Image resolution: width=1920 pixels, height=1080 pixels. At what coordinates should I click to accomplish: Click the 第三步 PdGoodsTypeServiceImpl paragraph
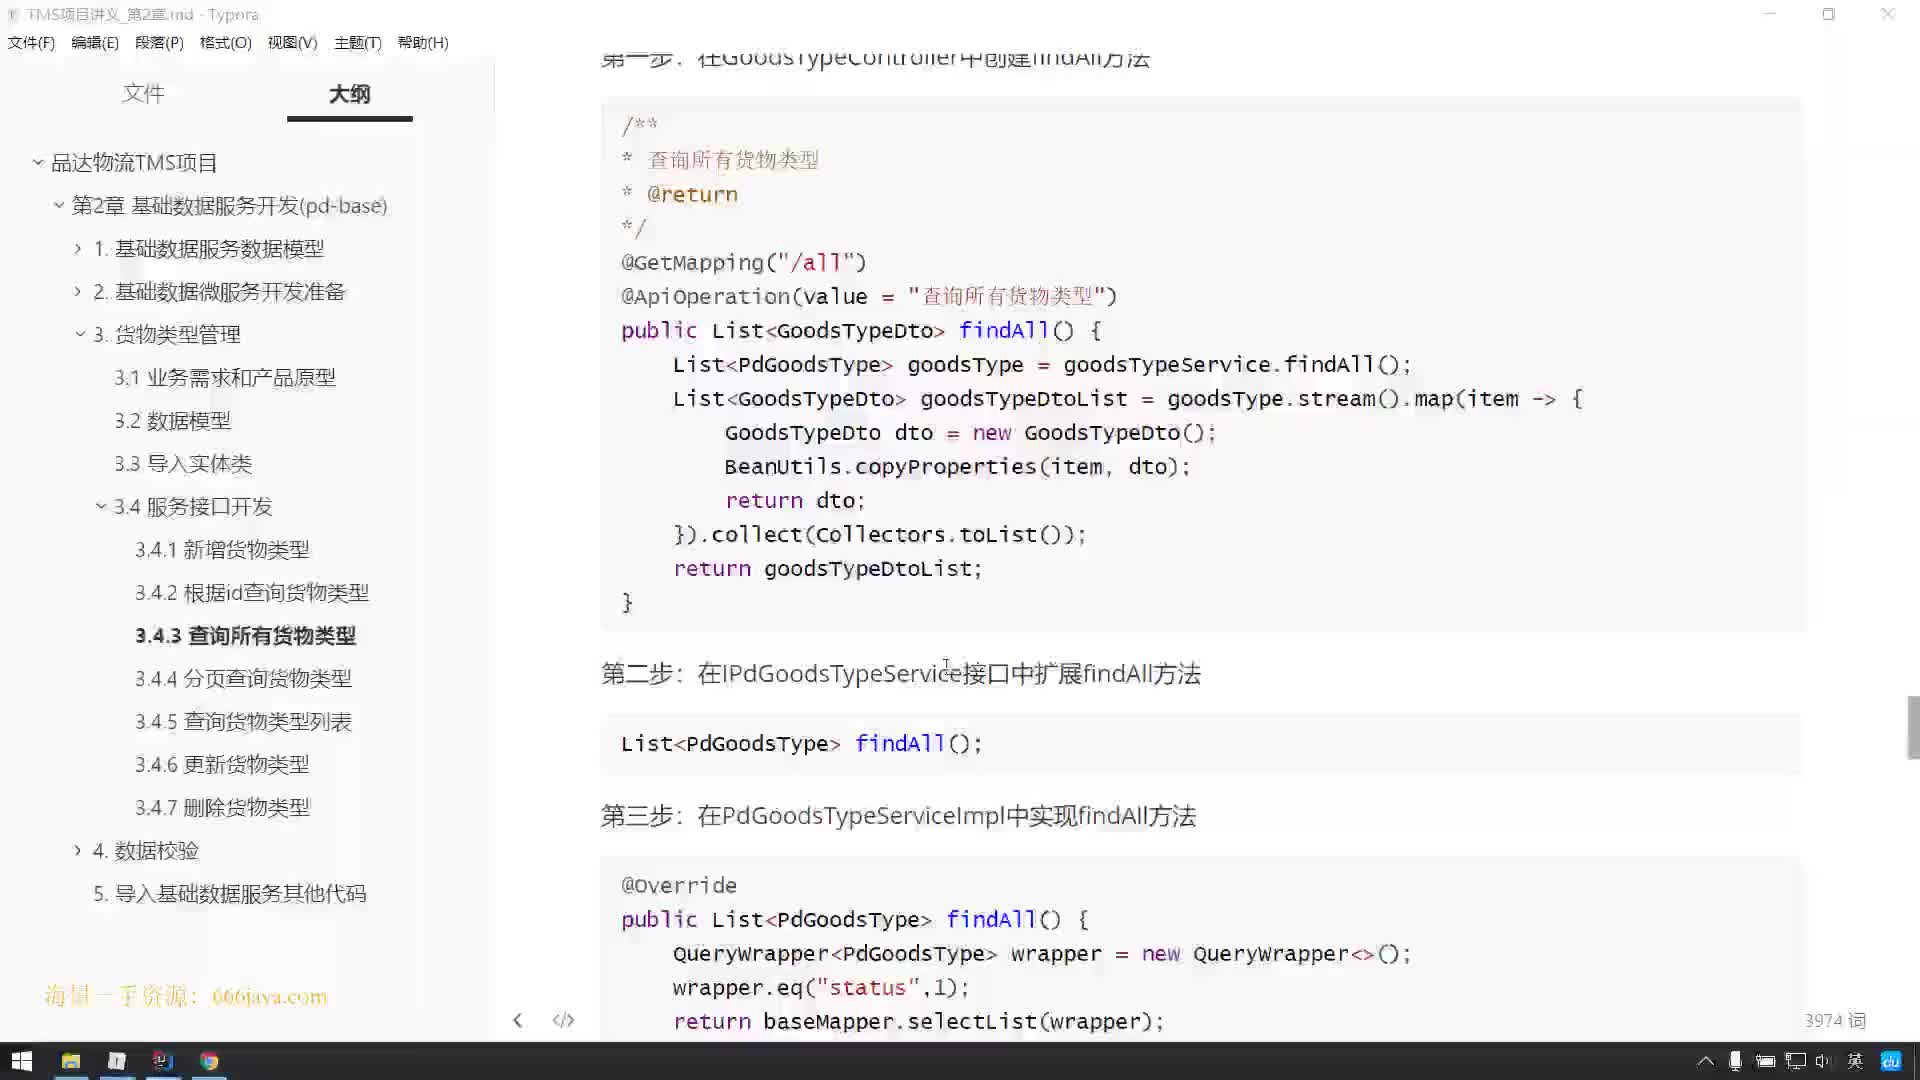click(898, 815)
